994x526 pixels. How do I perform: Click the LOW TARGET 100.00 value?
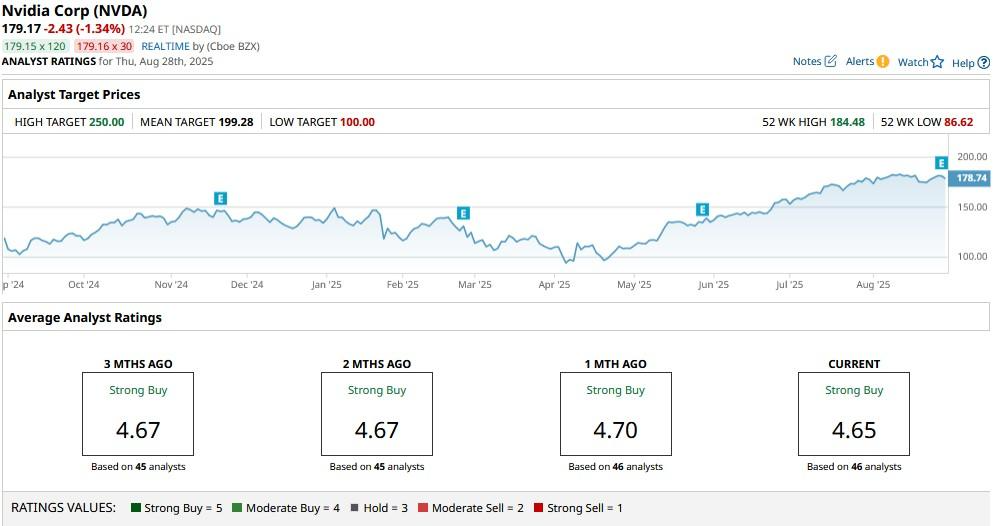(x=358, y=122)
